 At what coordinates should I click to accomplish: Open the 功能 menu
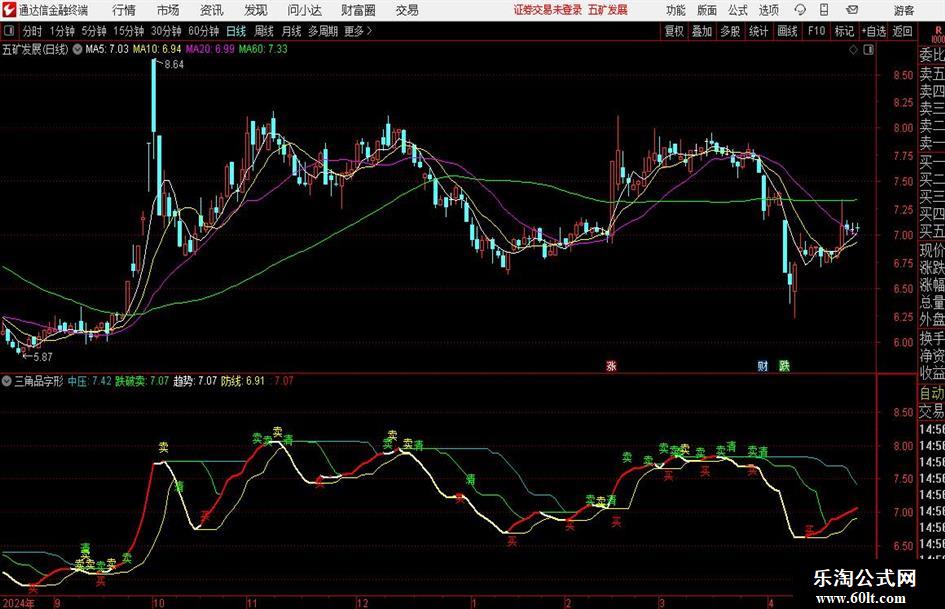point(676,10)
